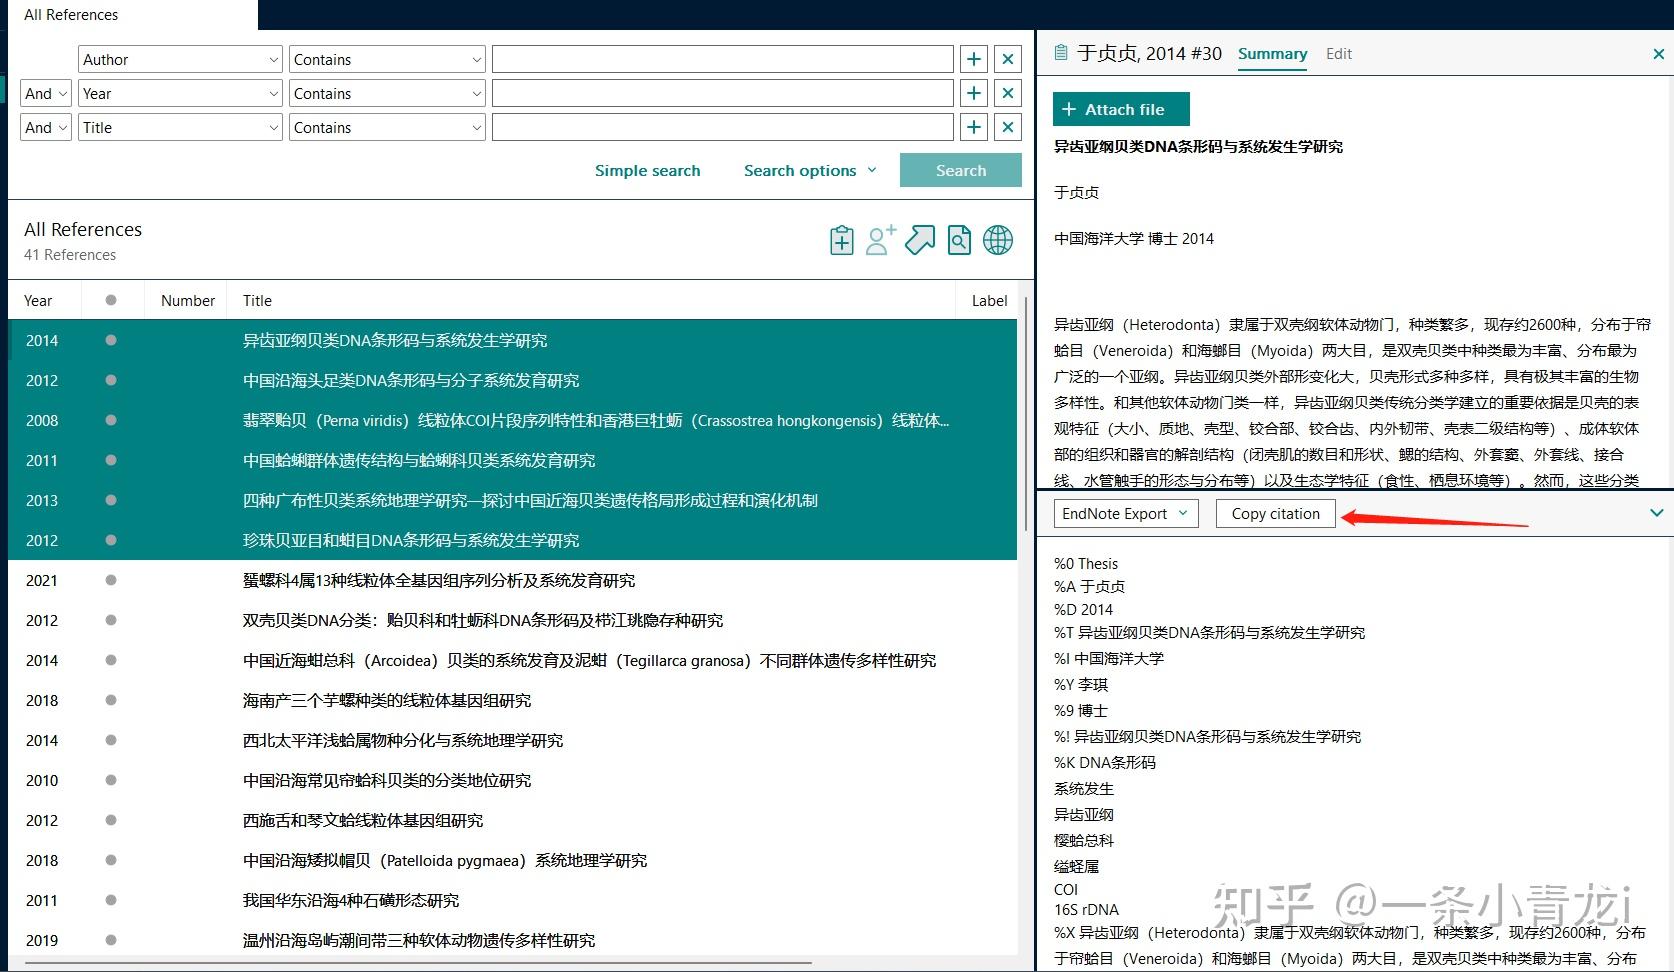Image resolution: width=1674 pixels, height=972 pixels.
Task: Click the Author search text field
Action: (x=723, y=60)
